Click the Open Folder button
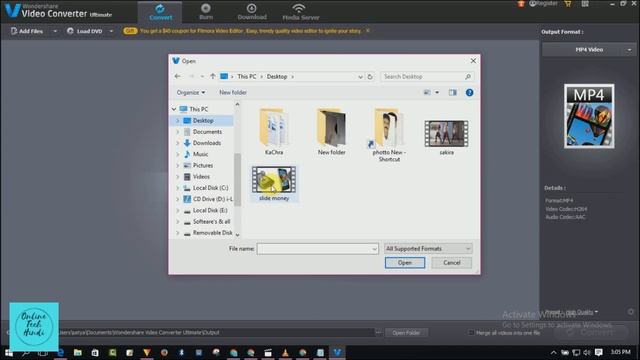 click(406, 333)
